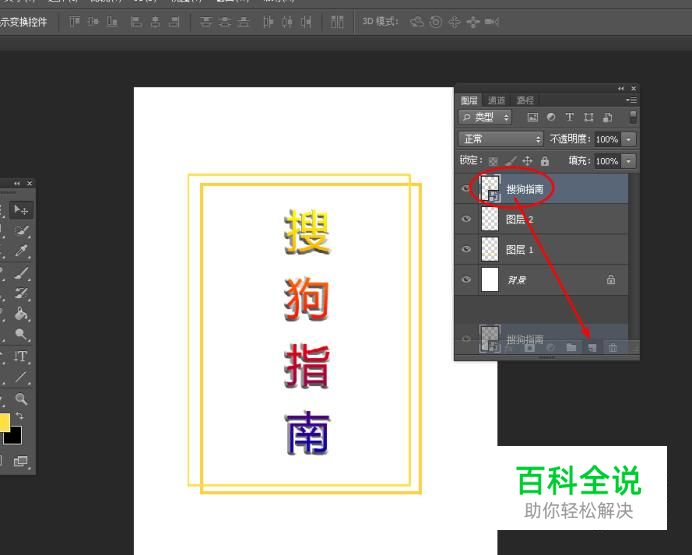Open the 不透明度 opacity slider arrow
The width and height of the screenshot is (692, 555).
(628, 139)
